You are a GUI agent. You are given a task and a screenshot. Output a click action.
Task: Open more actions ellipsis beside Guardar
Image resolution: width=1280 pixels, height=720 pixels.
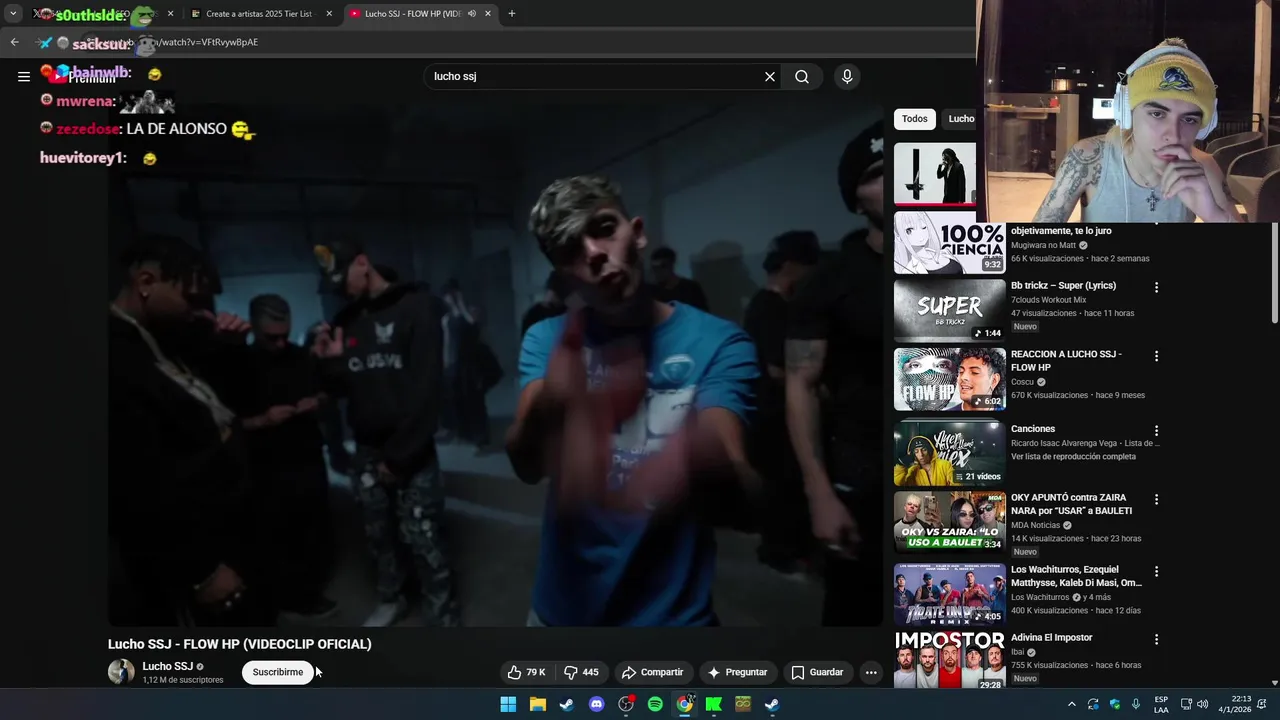coord(871,672)
